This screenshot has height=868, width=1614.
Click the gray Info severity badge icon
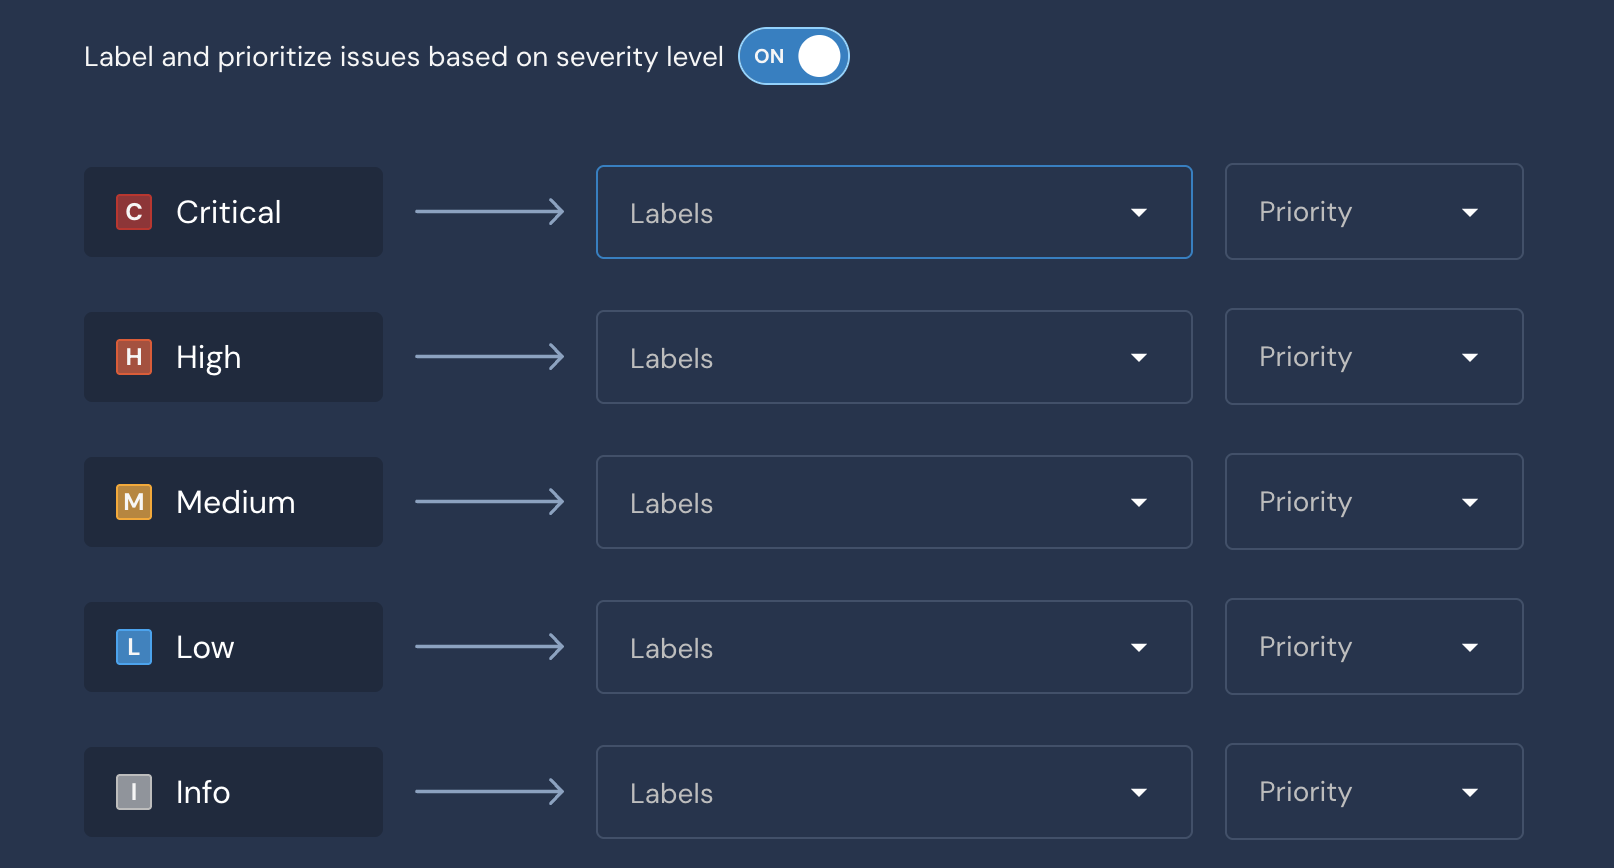click(x=133, y=792)
